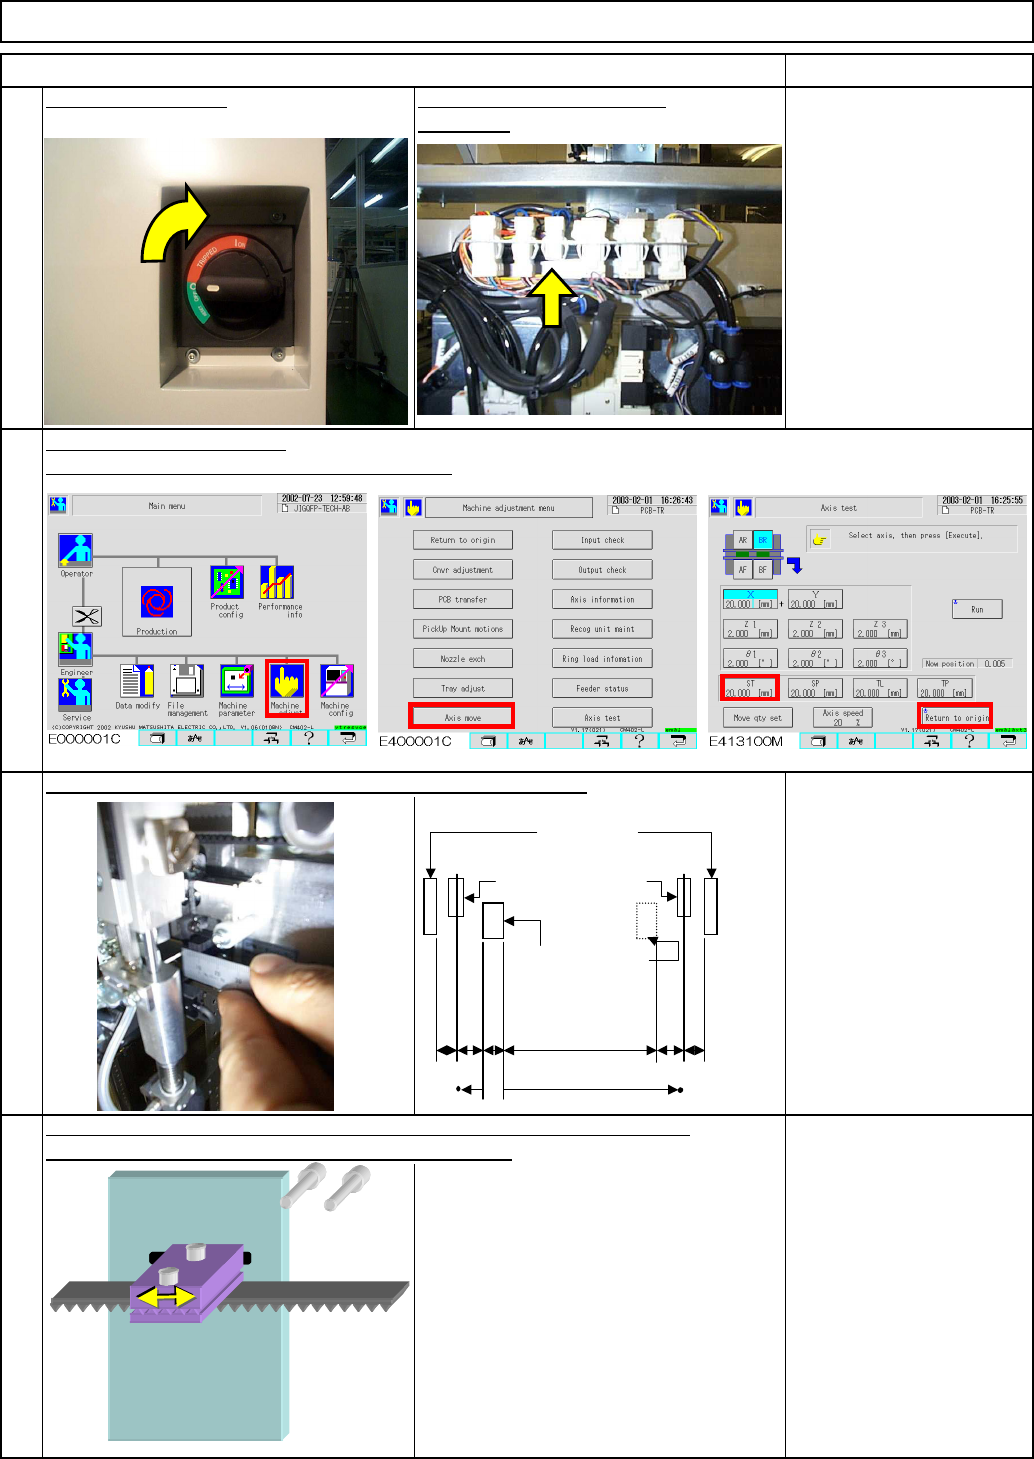
Task: Select the TL axis button
Action: click(880, 689)
